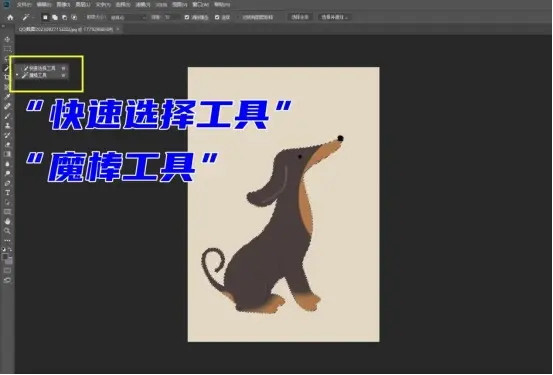
Task: Select the History Brush tool
Action: (7, 135)
